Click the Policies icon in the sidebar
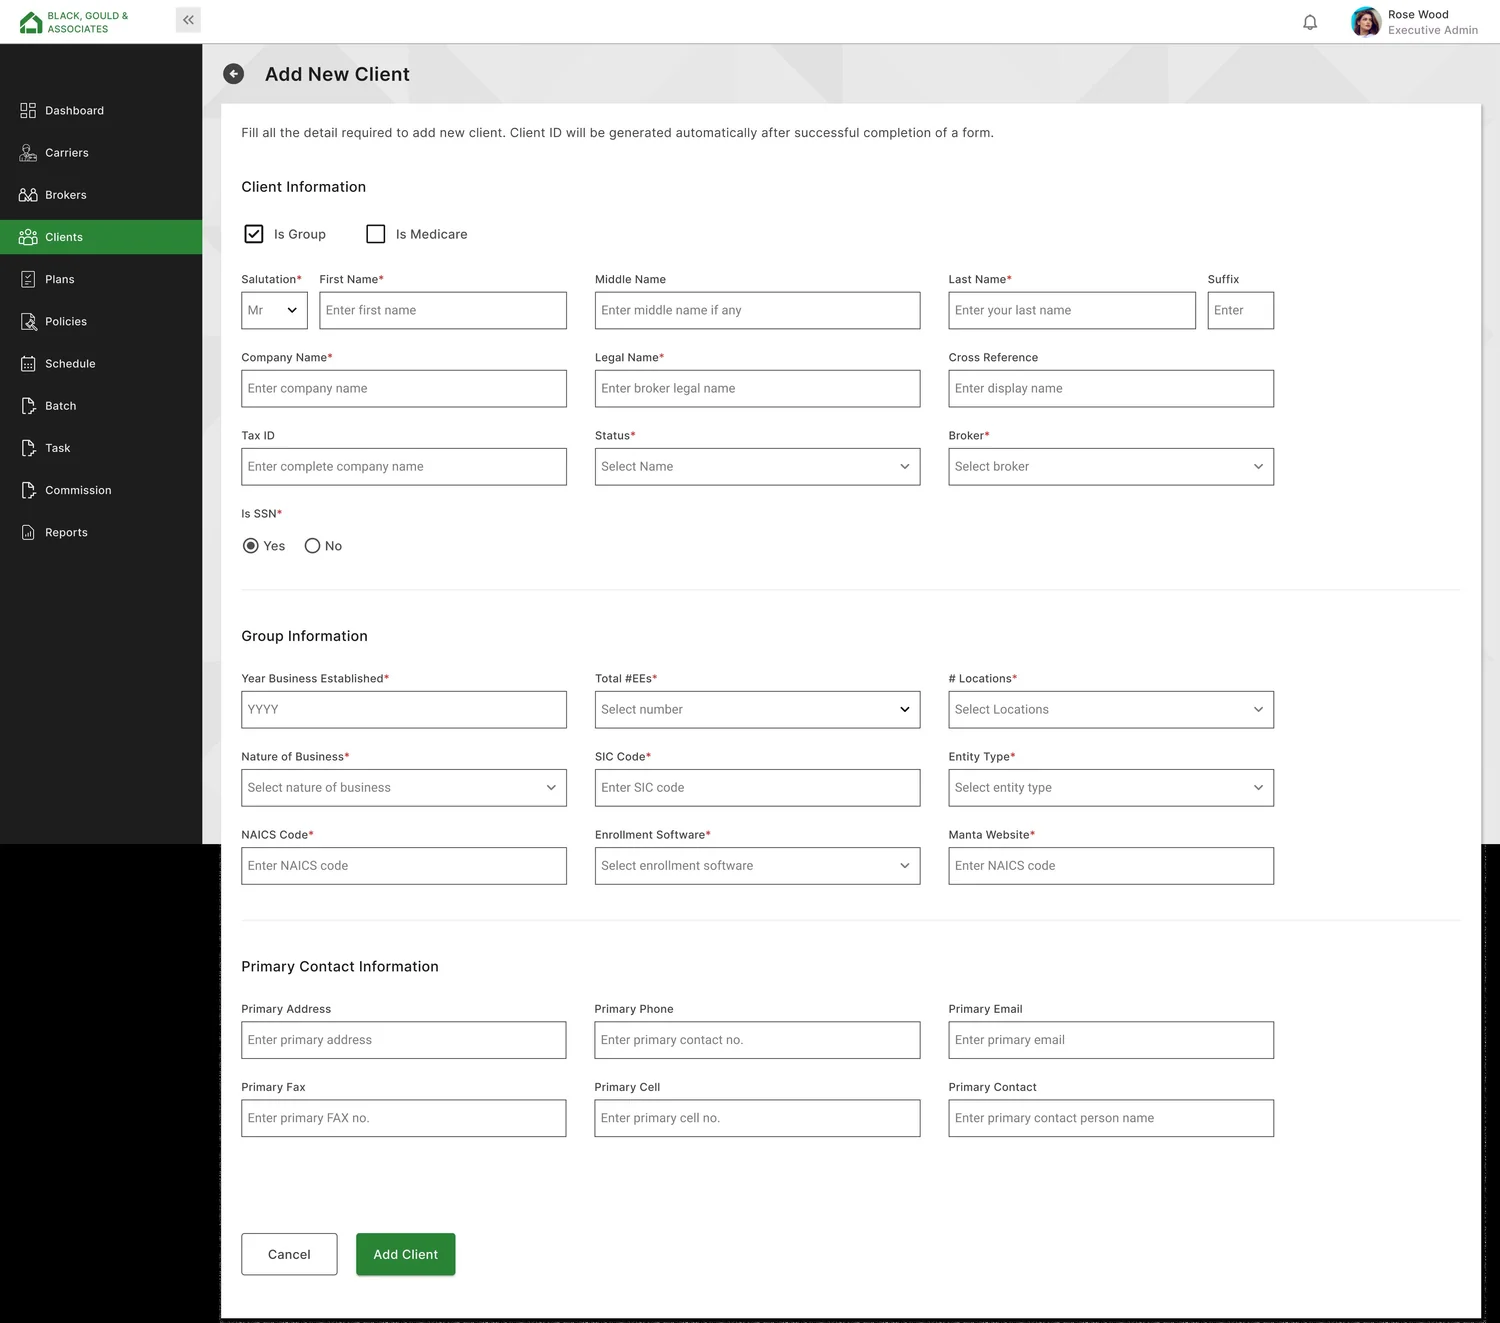The height and width of the screenshot is (1323, 1500). (28, 321)
